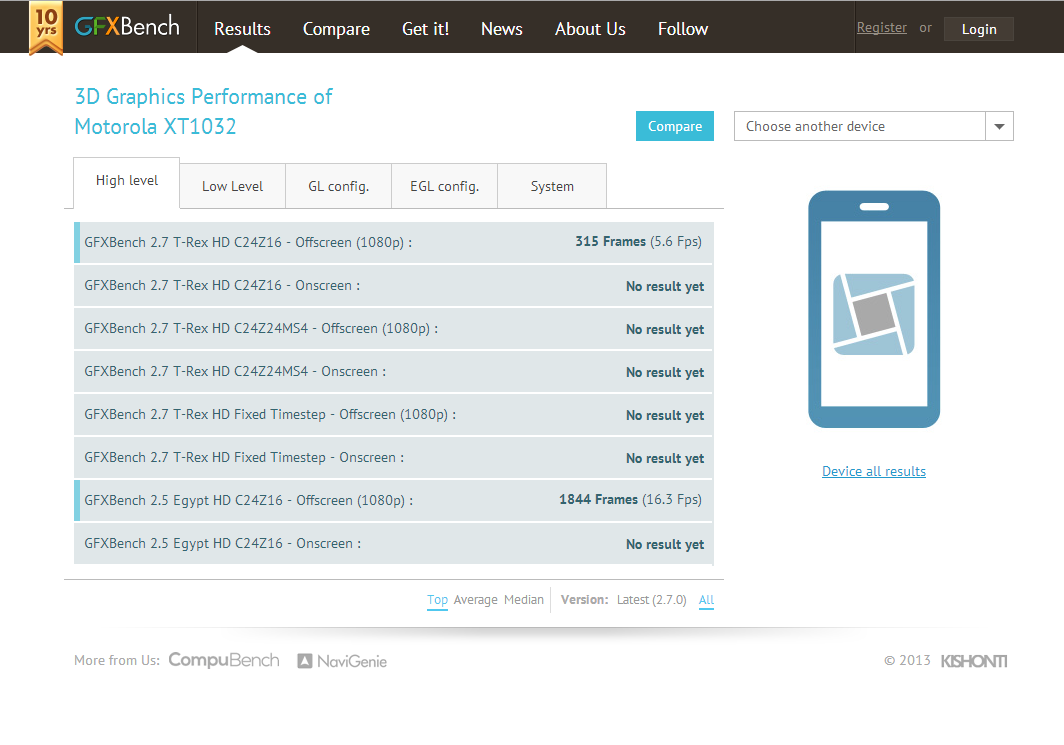
Task: Open the NaviGenie logo link
Action: 342,661
